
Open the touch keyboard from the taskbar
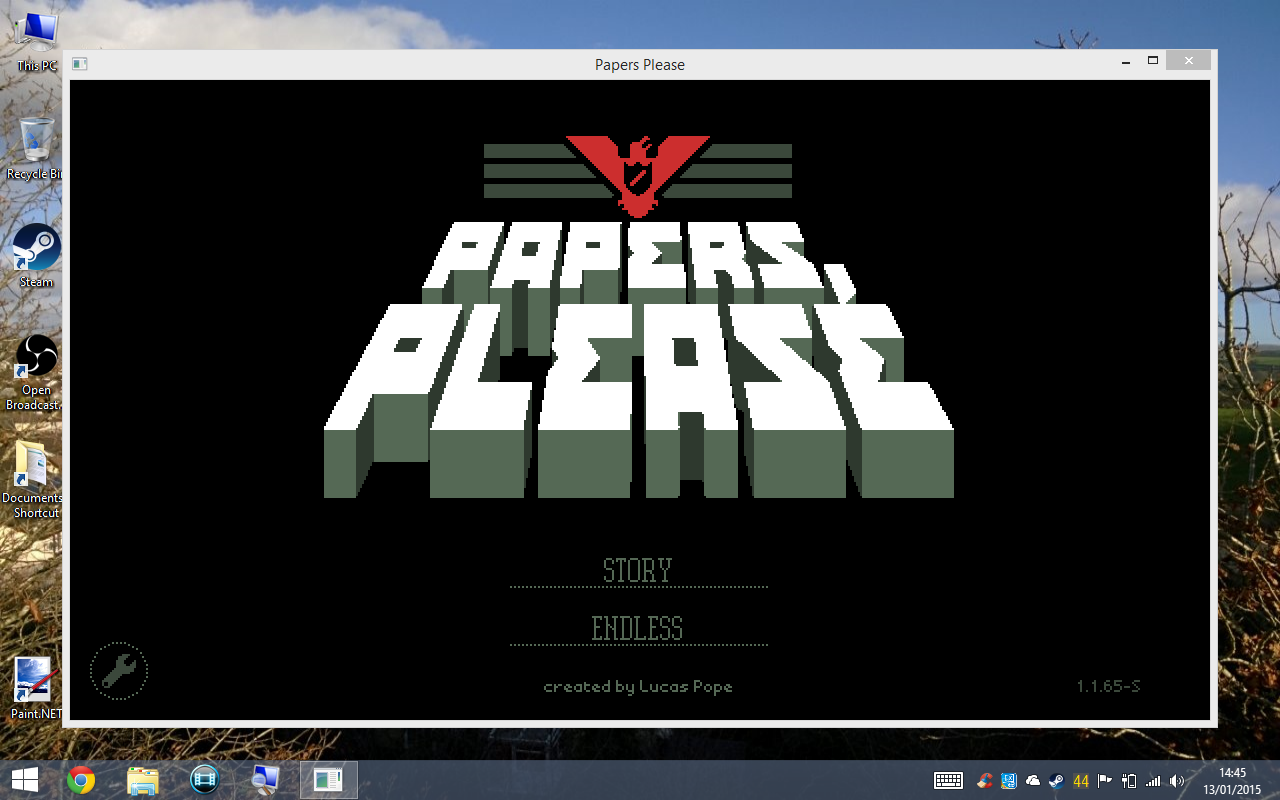[948, 781]
